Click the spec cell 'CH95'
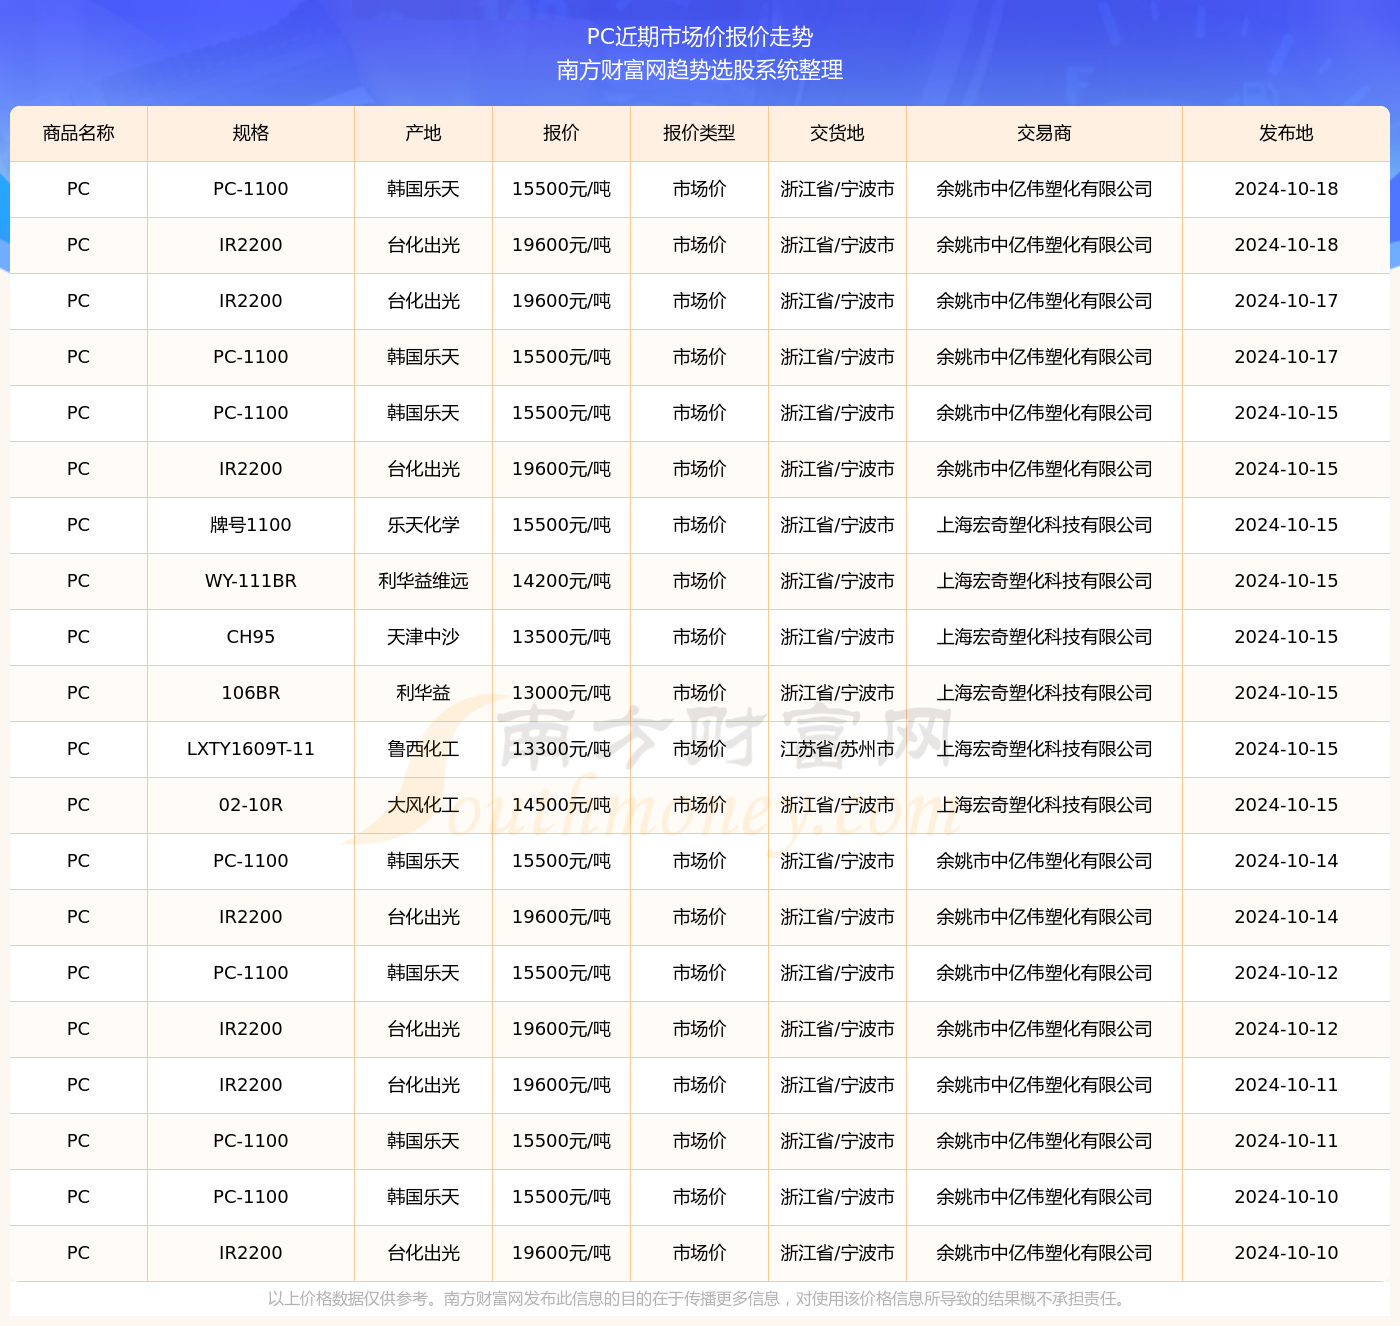This screenshot has width=1400, height=1326. pyautogui.click(x=251, y=637)
